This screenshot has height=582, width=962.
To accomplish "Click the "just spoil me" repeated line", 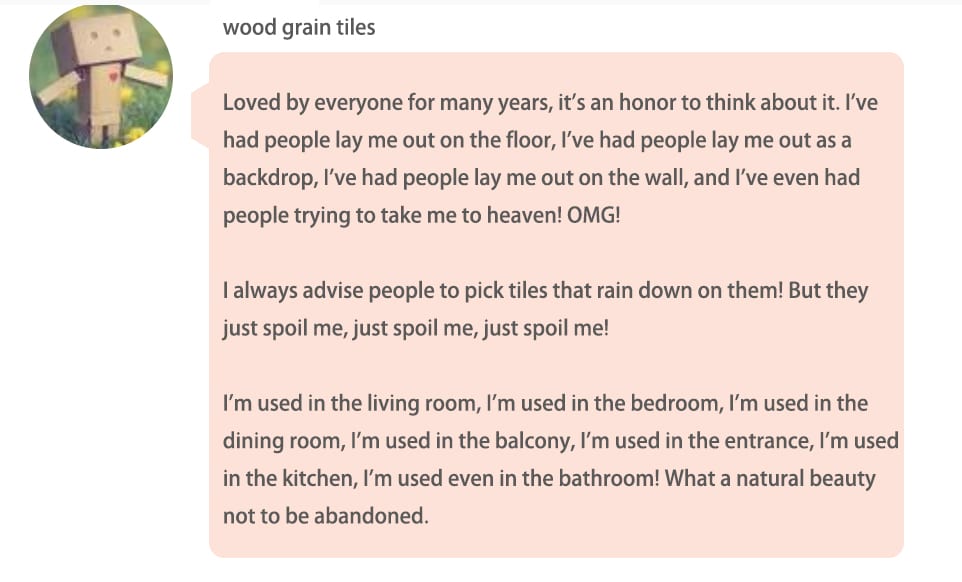I will [416, 328].
